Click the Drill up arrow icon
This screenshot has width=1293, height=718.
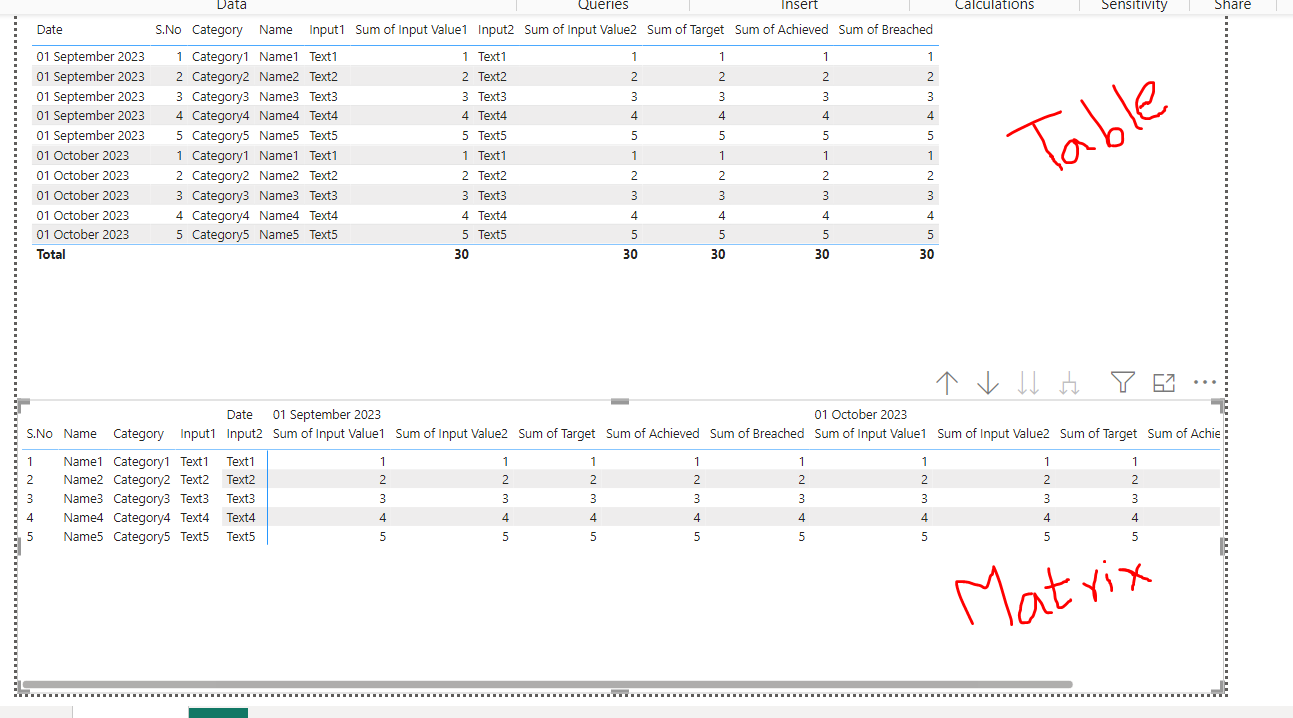[x=947, y=383]
